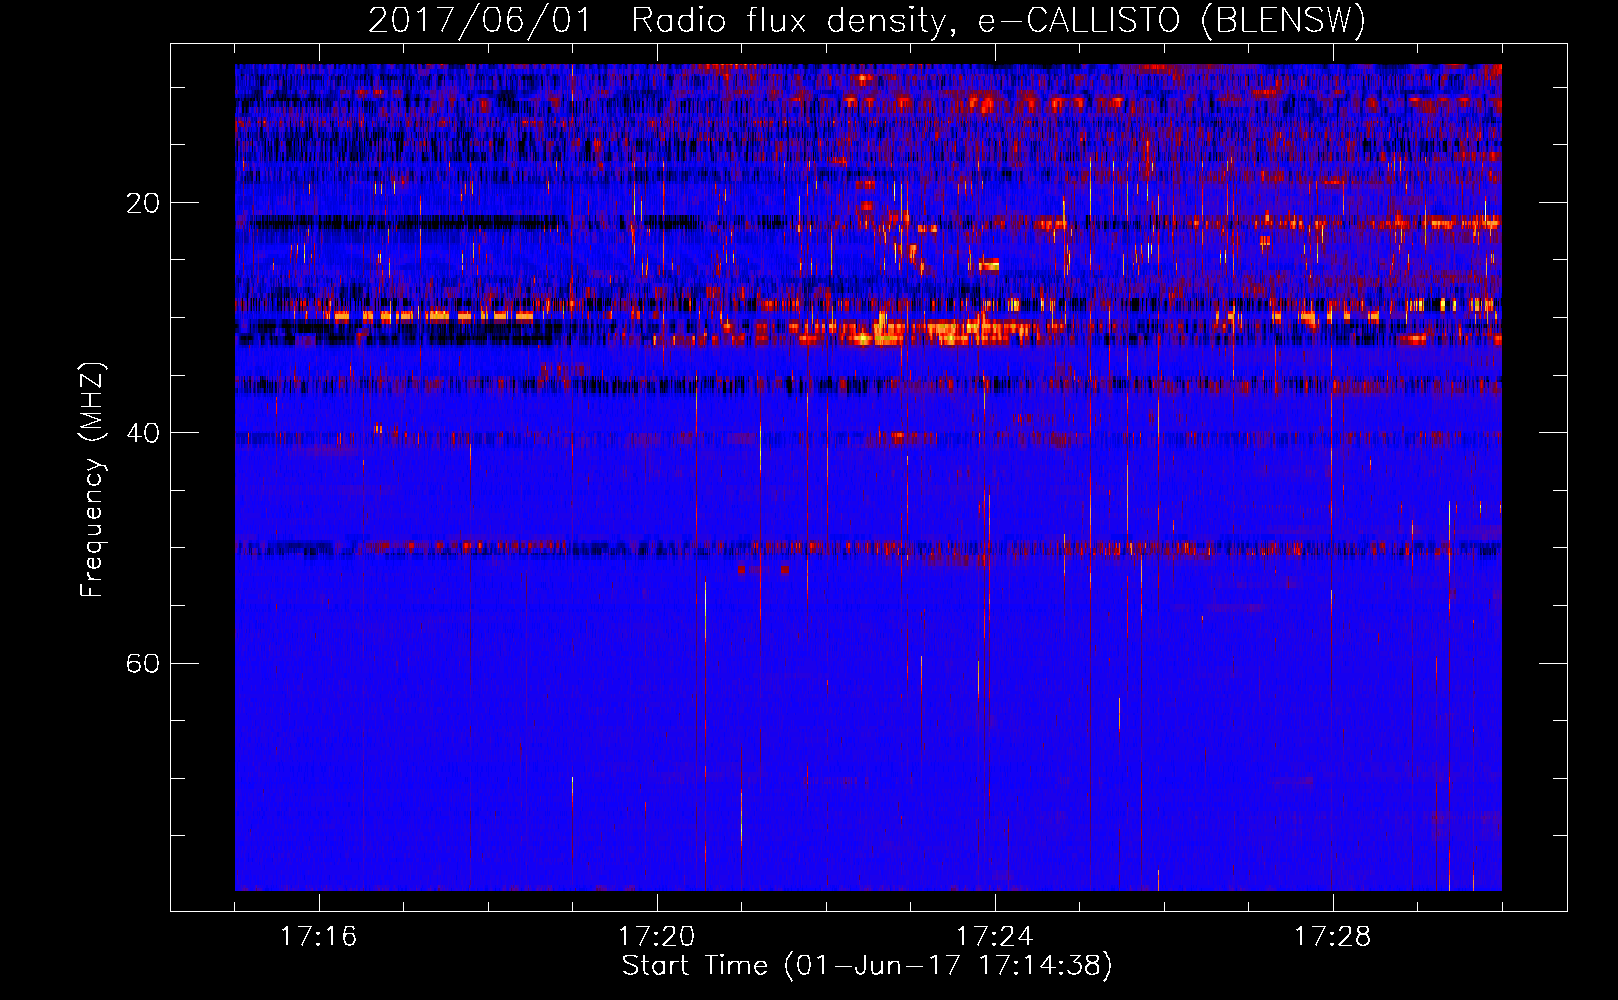
Task: Click the 17:24 time tick label
Action: coord(994,937)
